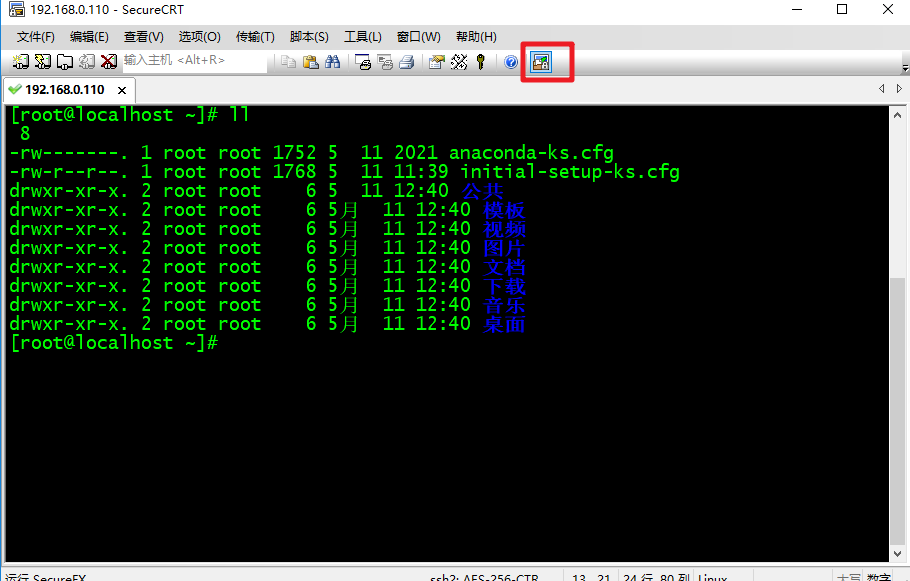Open the Connect in Tab icon
The width and height of the screenshot is (910, 581).
pyautogui.click(x=65, y=62)
